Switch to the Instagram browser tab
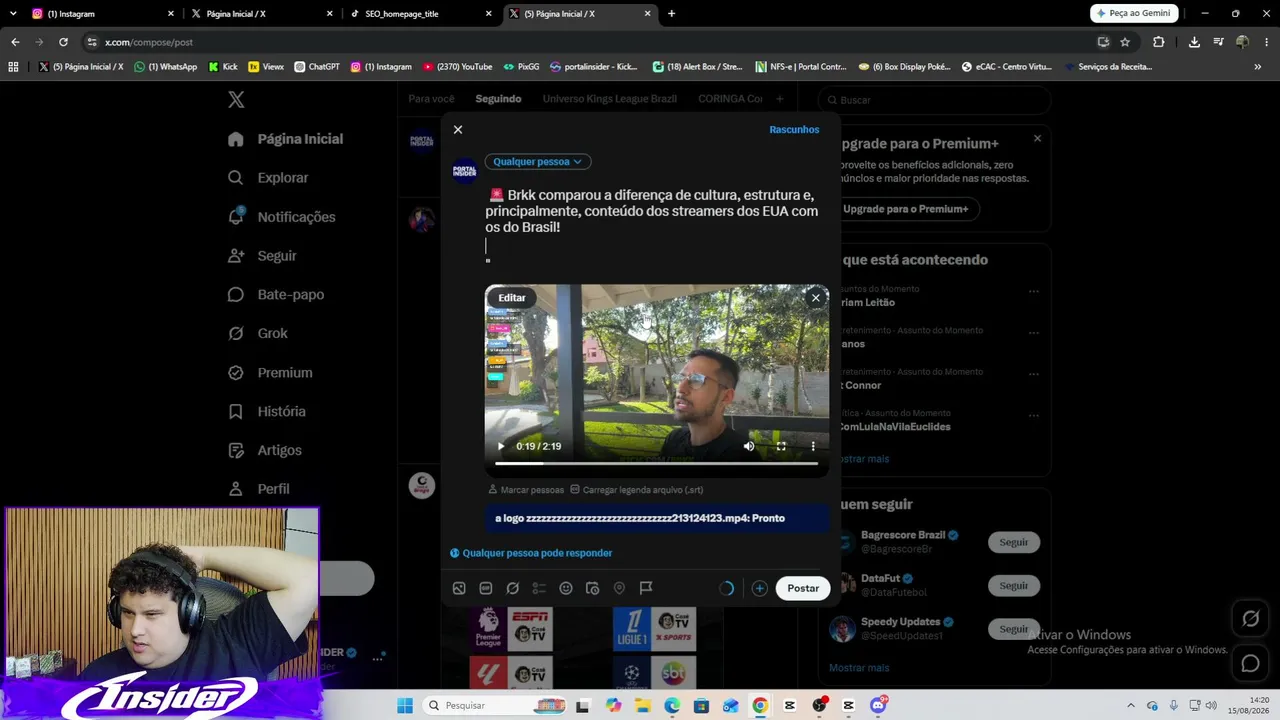 click(100, 14)
